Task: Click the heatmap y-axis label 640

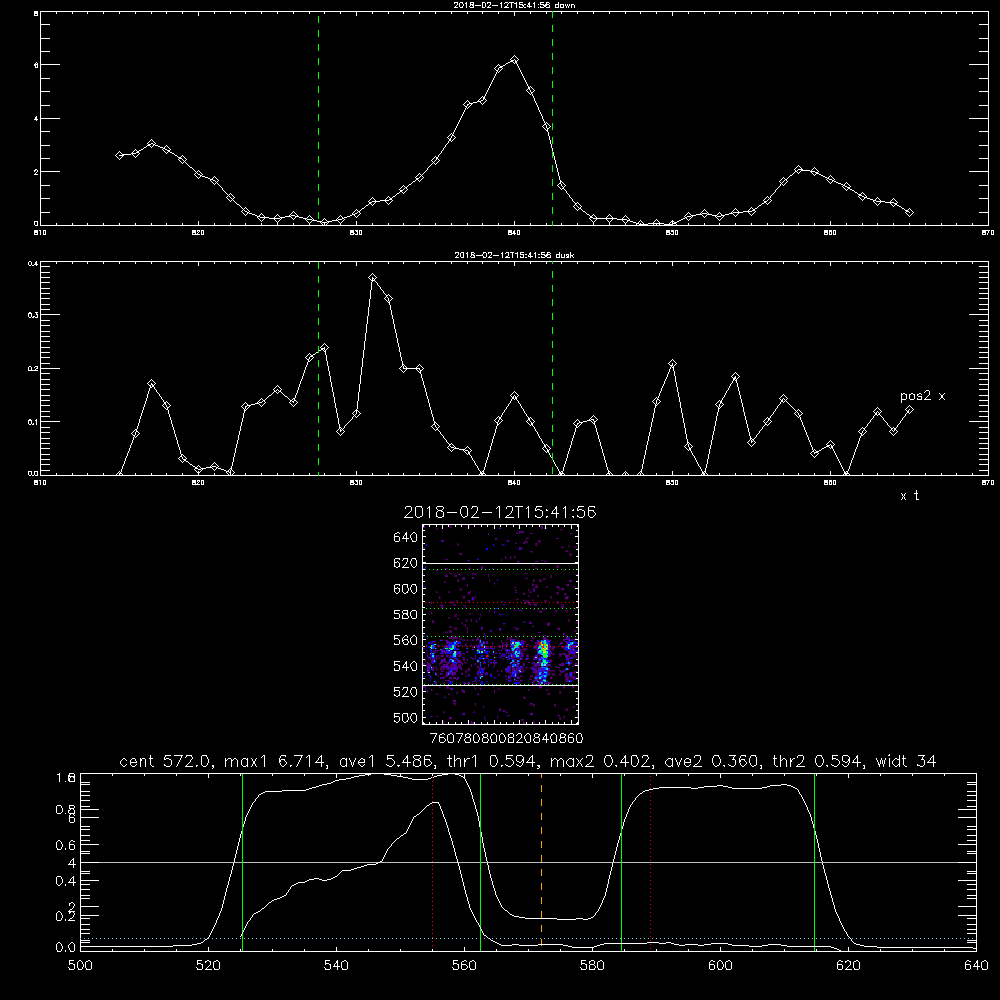Action: [406, 537]
